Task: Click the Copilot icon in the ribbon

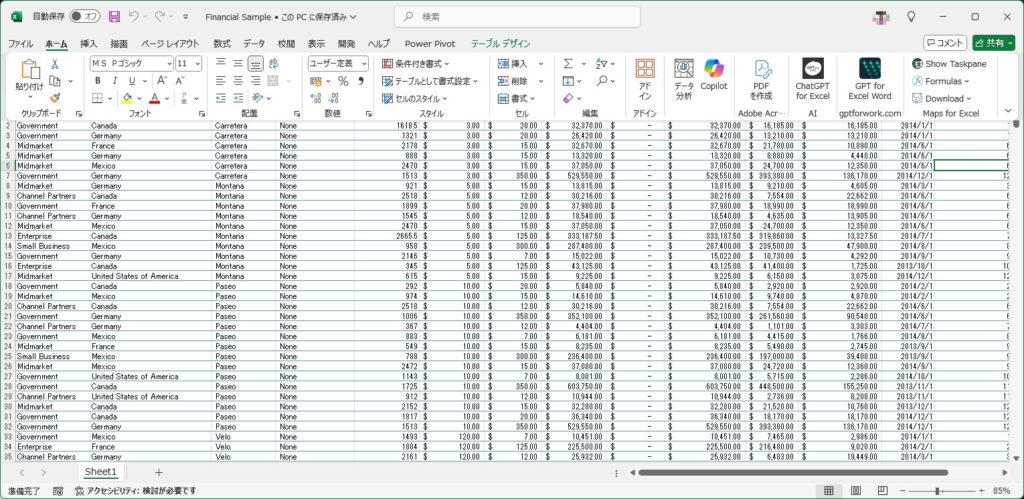Action: pyautogui.click(x=713, y=73)
